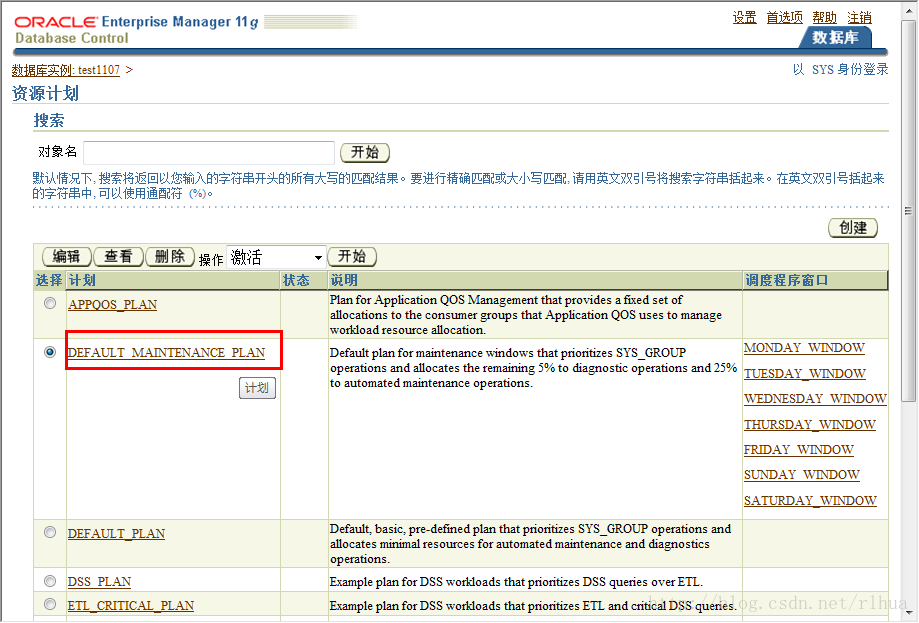Viewport: 919px width, 623px height.
Task: Select the DEFAULT_PLAN radio button
Action: tap(50, 532)
